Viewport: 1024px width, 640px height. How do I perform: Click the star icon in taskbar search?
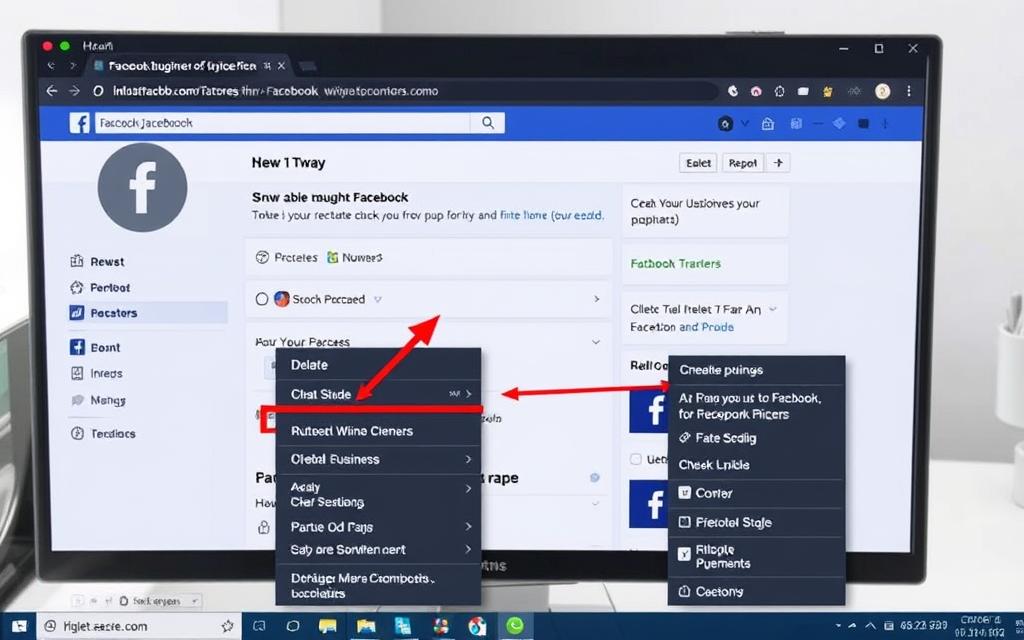click(x=227, y=626)
